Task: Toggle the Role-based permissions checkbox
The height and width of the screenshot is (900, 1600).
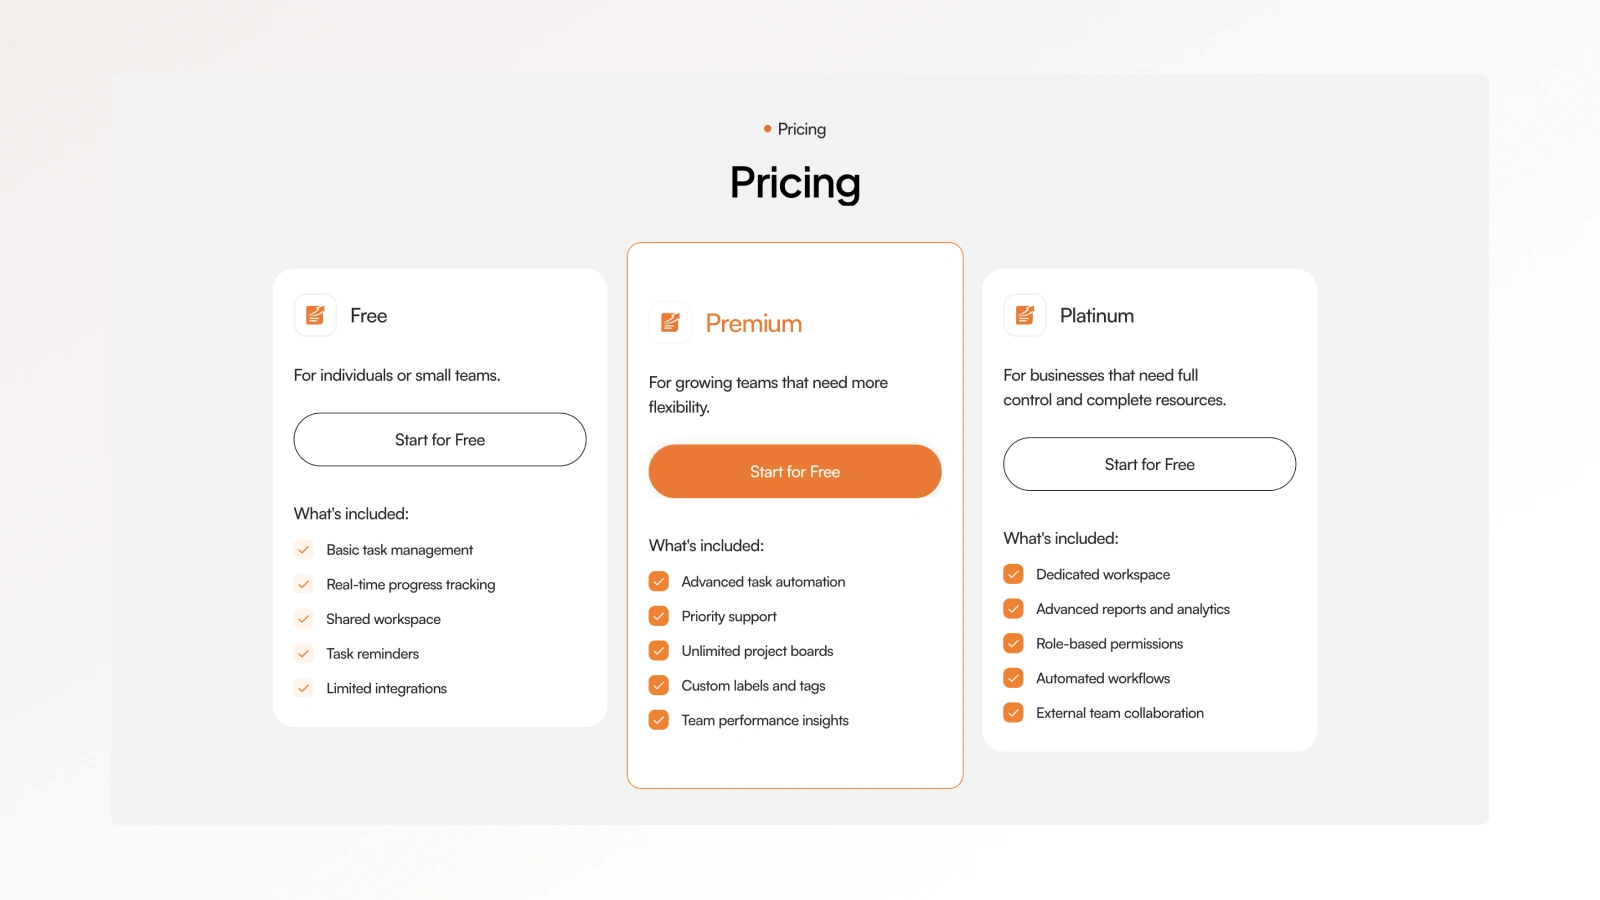Action: coord(1014,643)
